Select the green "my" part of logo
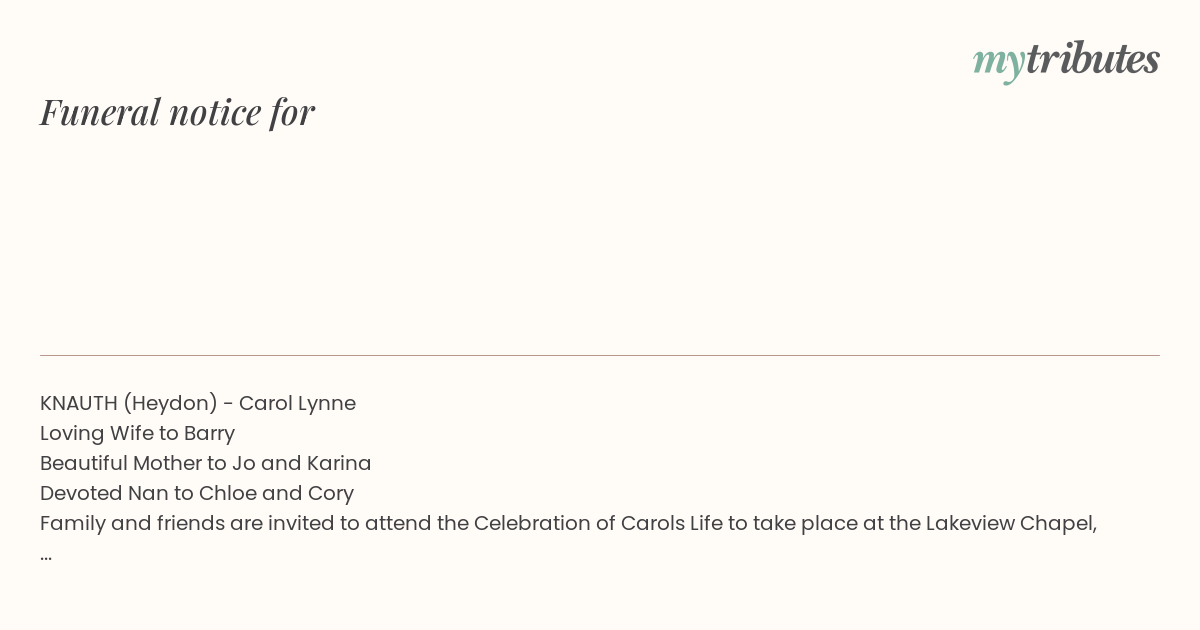The height and width of the screenshot is (630, 1200). coord(999,63)
